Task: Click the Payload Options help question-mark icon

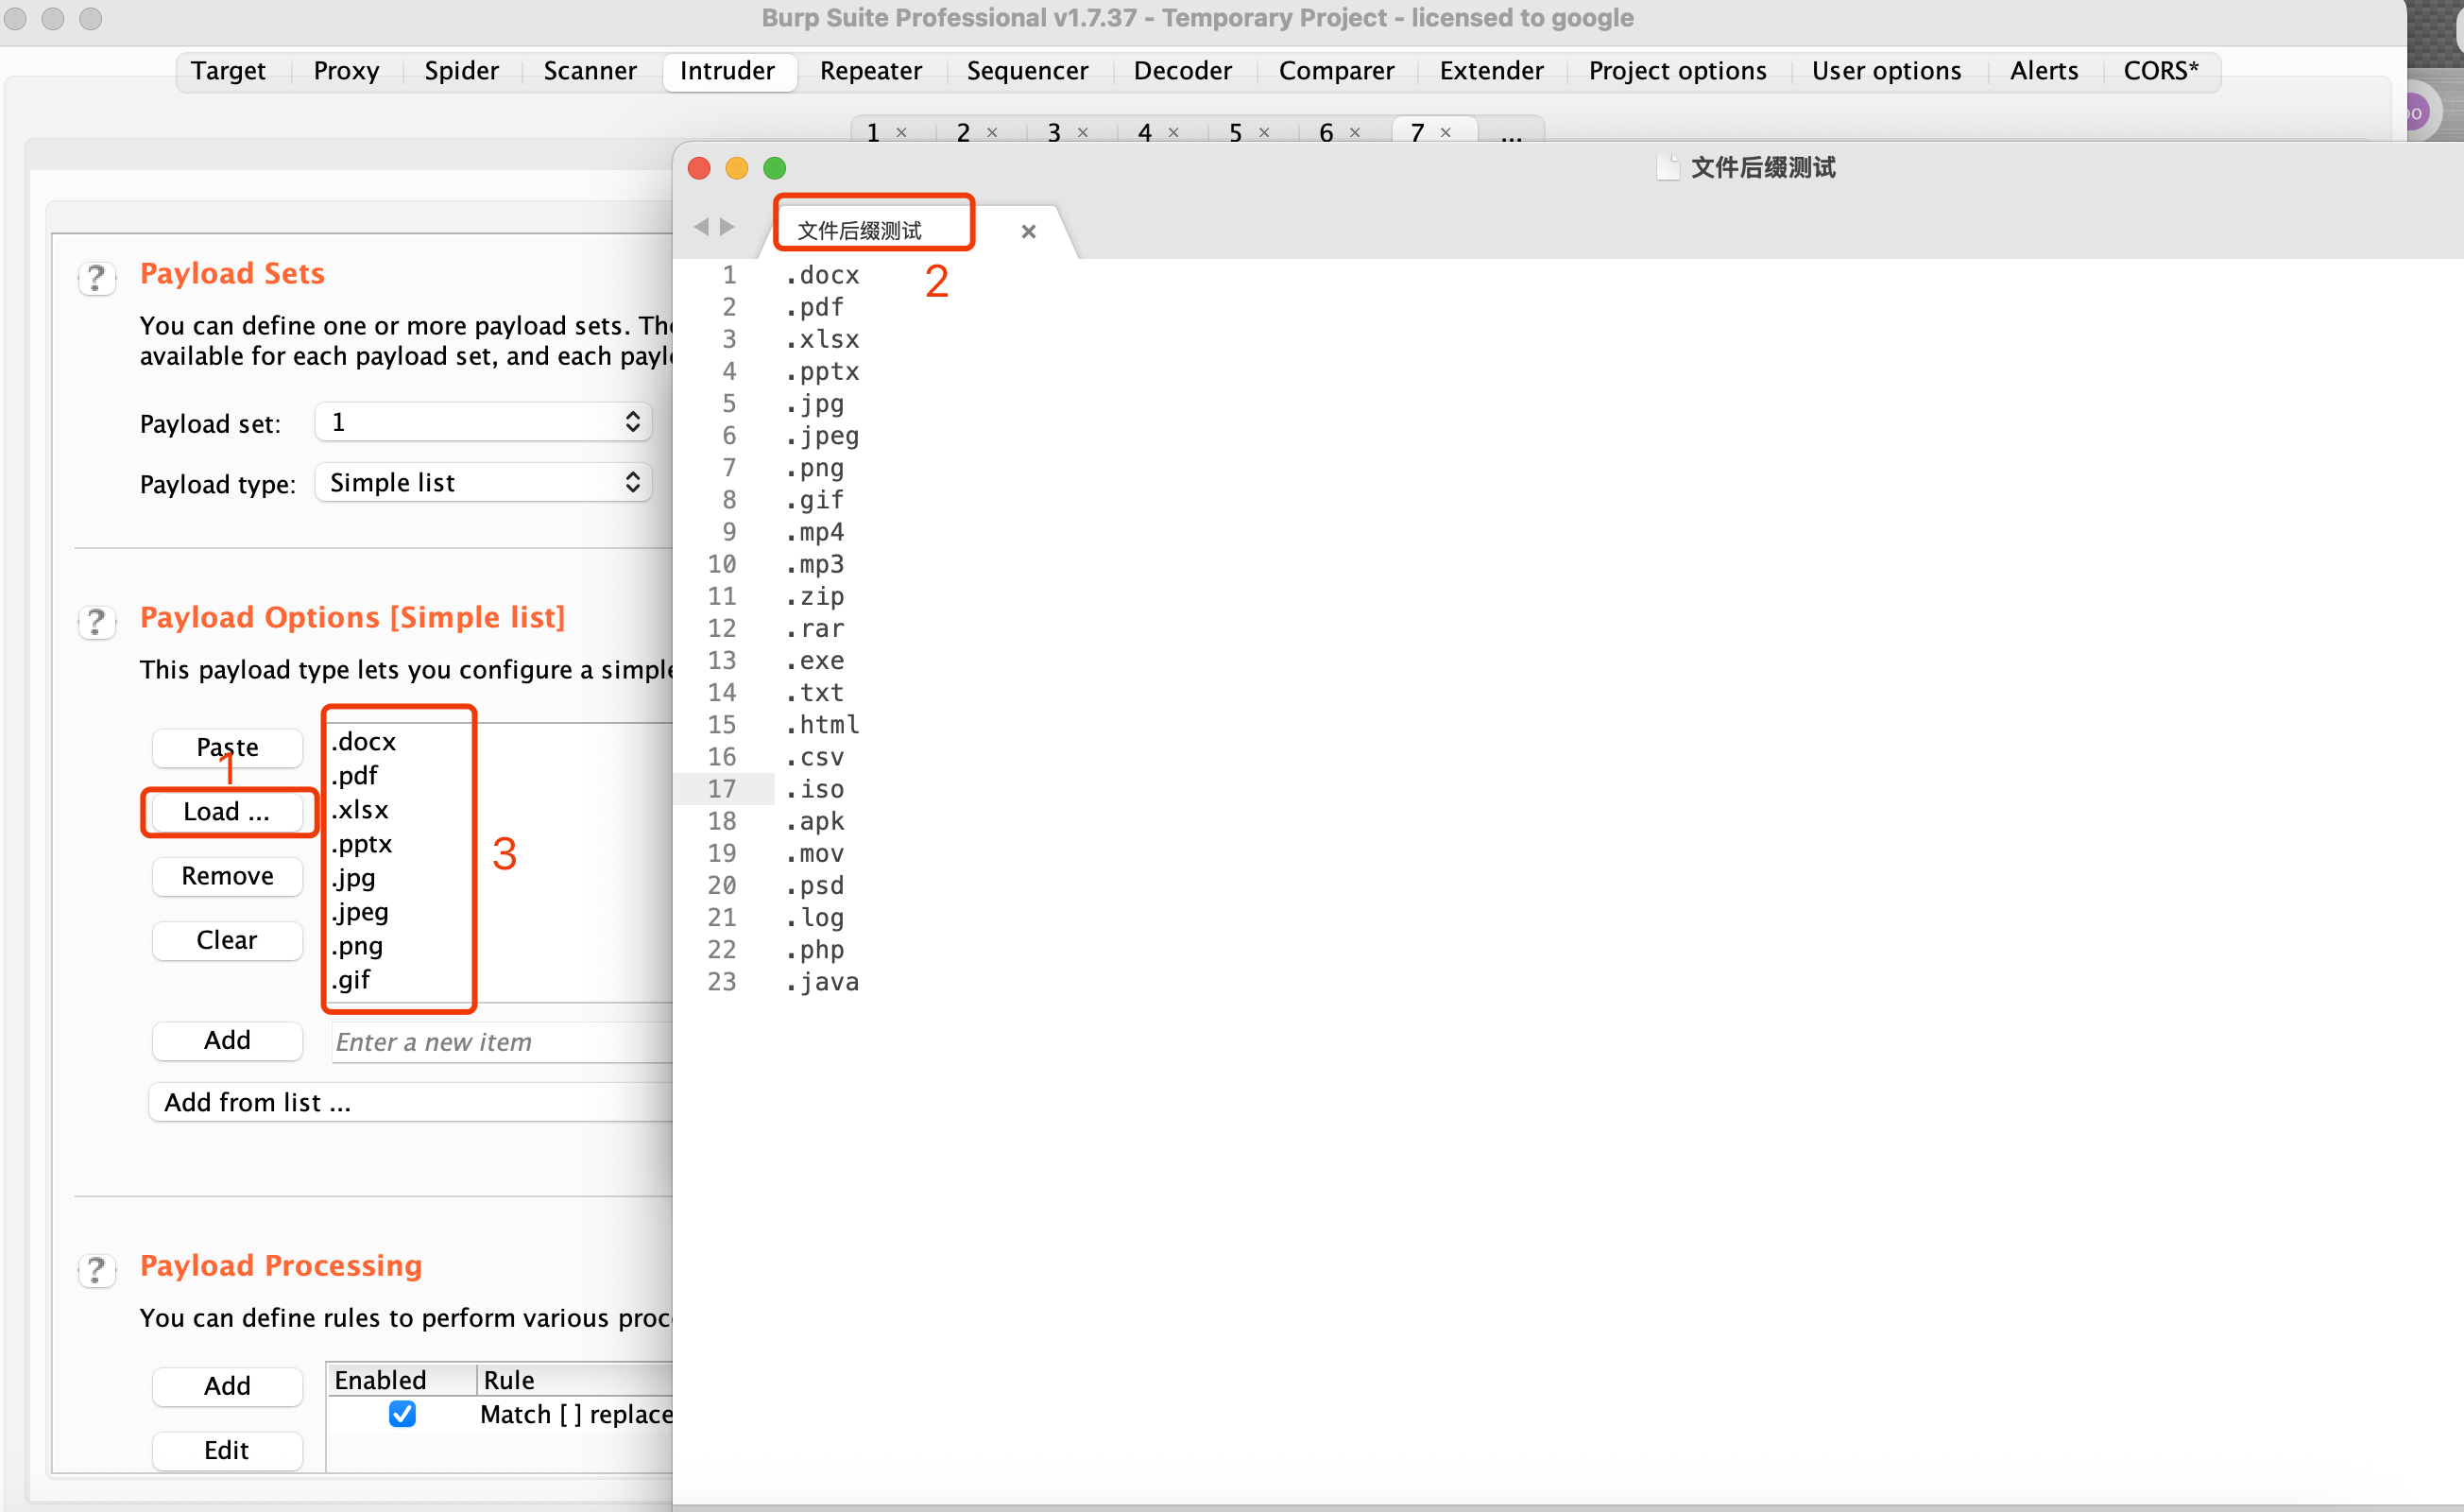Action: click(96, 621)
